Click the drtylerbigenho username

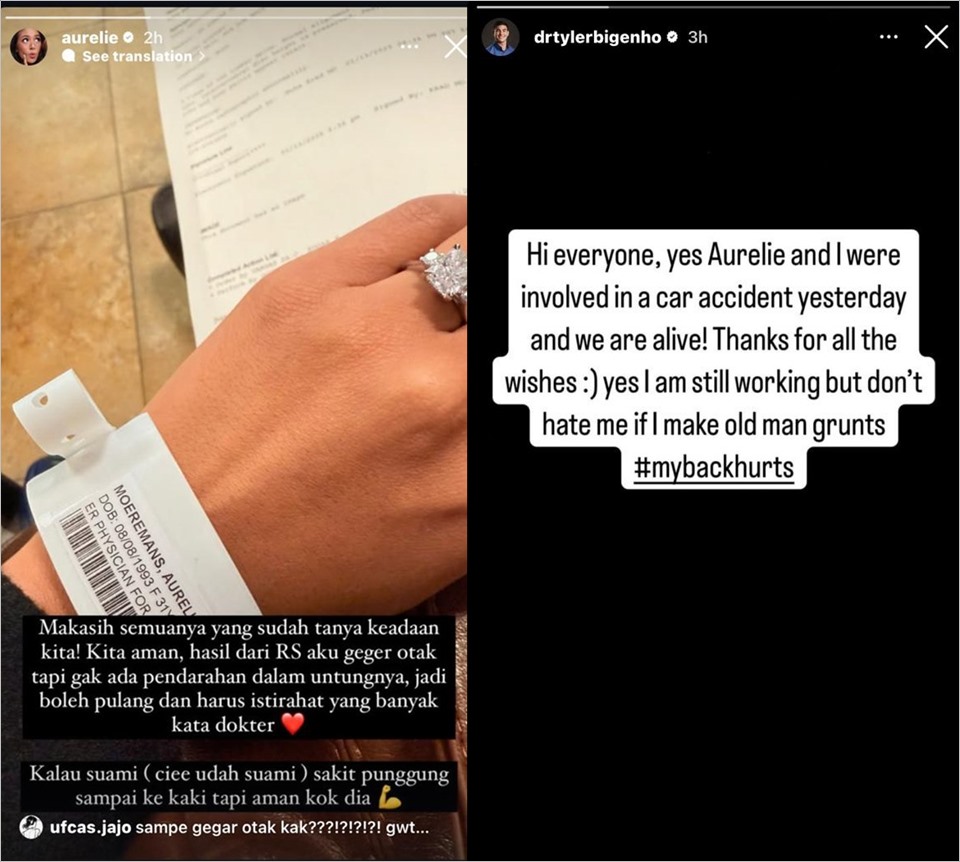tap(598, 37)
